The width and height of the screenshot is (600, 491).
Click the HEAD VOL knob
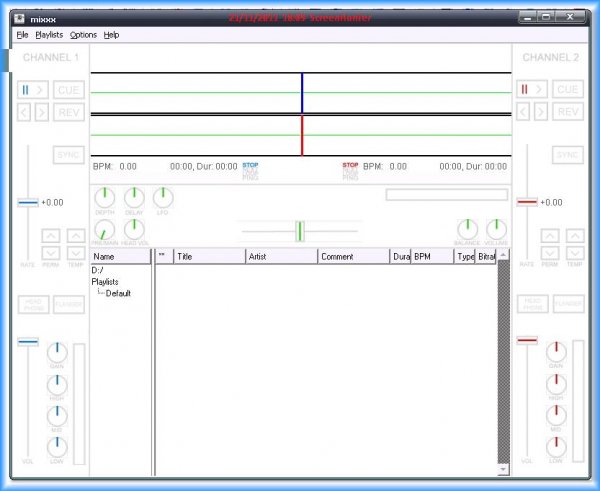[134, 230]
